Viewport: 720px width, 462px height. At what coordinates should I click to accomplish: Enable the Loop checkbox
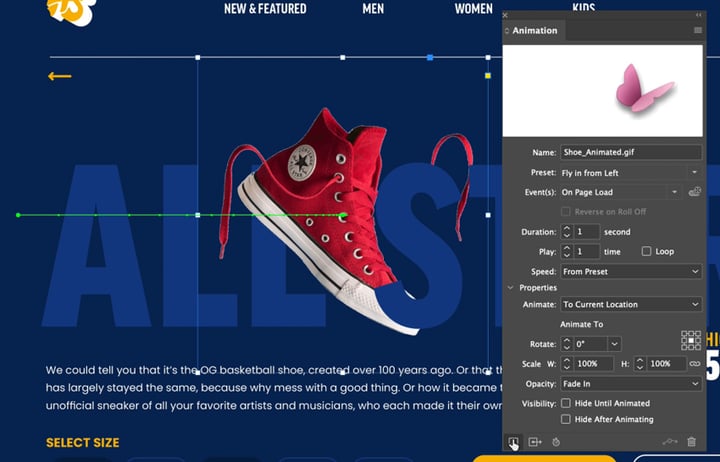647,251
